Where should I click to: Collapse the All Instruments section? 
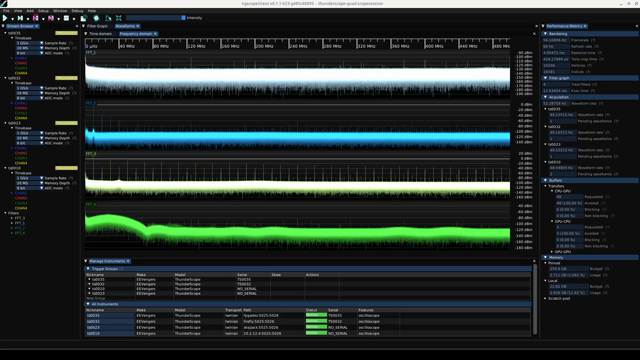click(88, 304)
